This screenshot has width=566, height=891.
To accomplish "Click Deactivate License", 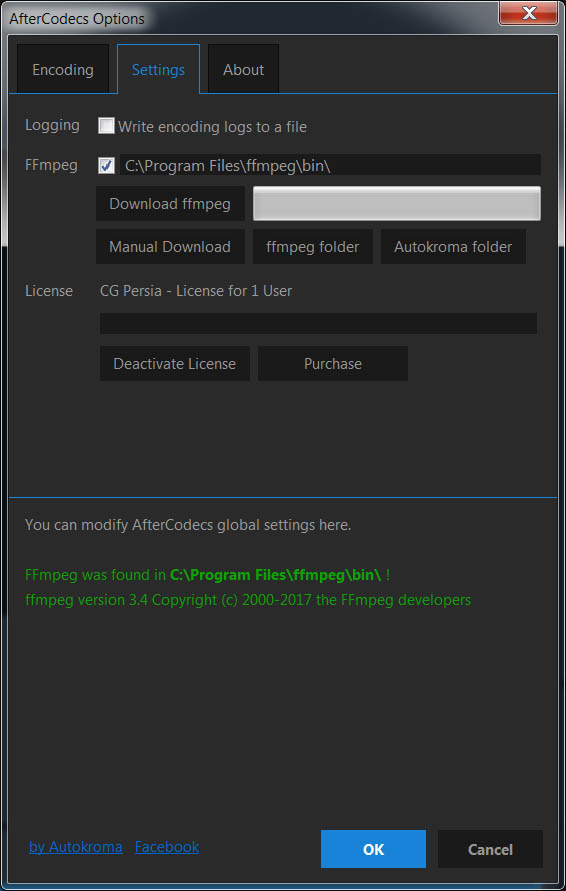I will coord(174,364).
